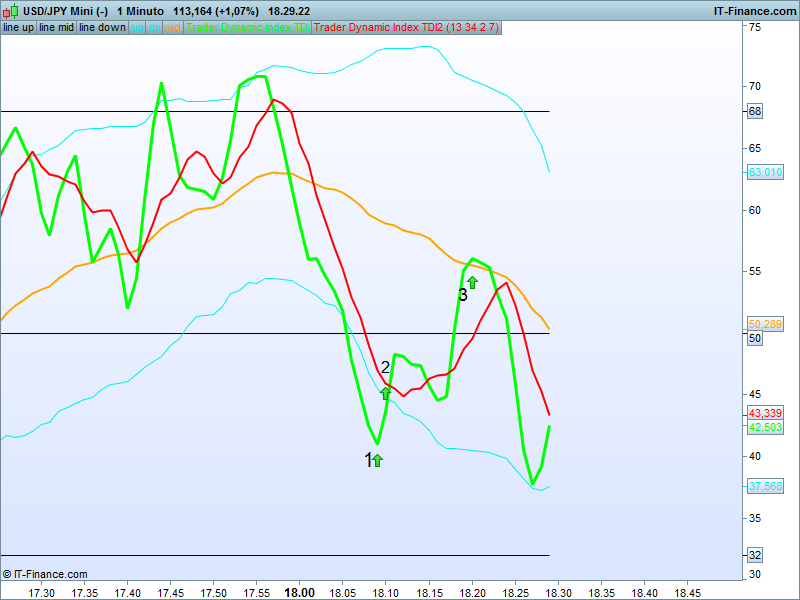Click the 40 value on the scale
Image resolution: width=800 pixels, height=600 pixels.
tap(755, 456)
